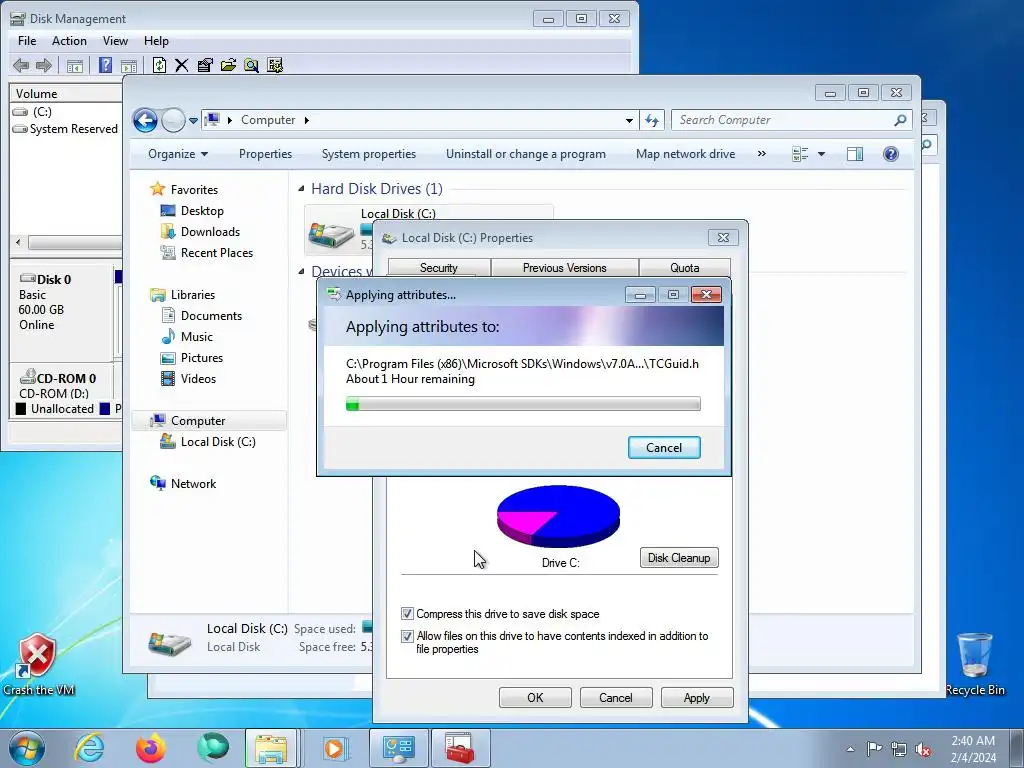This screenshot has height=768, width=1024.
Task: Click the blue Help icon in Explorer toolbar
Action: [x=891, y=154]
